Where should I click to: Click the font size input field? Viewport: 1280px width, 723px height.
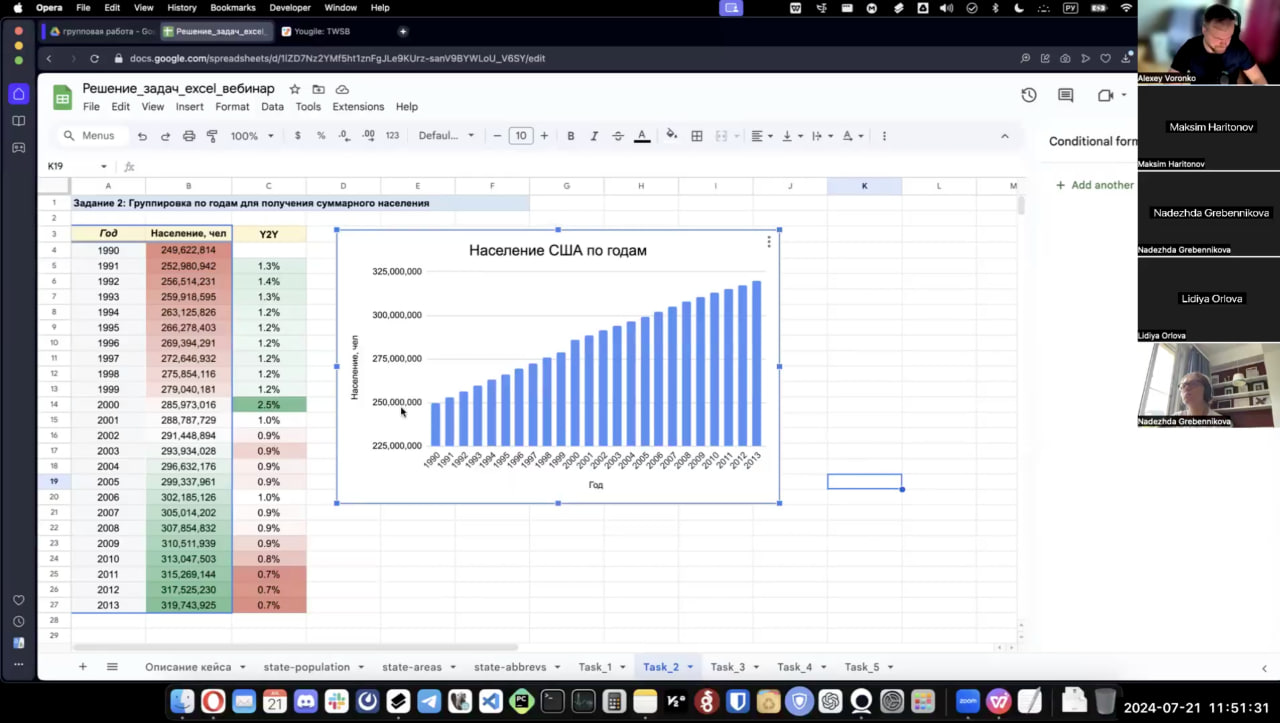[520, 136]
